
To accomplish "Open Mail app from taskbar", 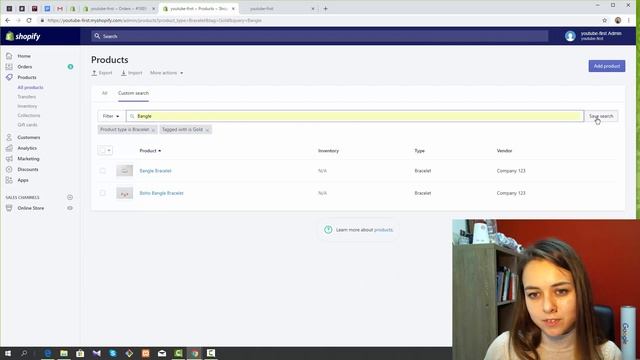I will click(162, 353).
